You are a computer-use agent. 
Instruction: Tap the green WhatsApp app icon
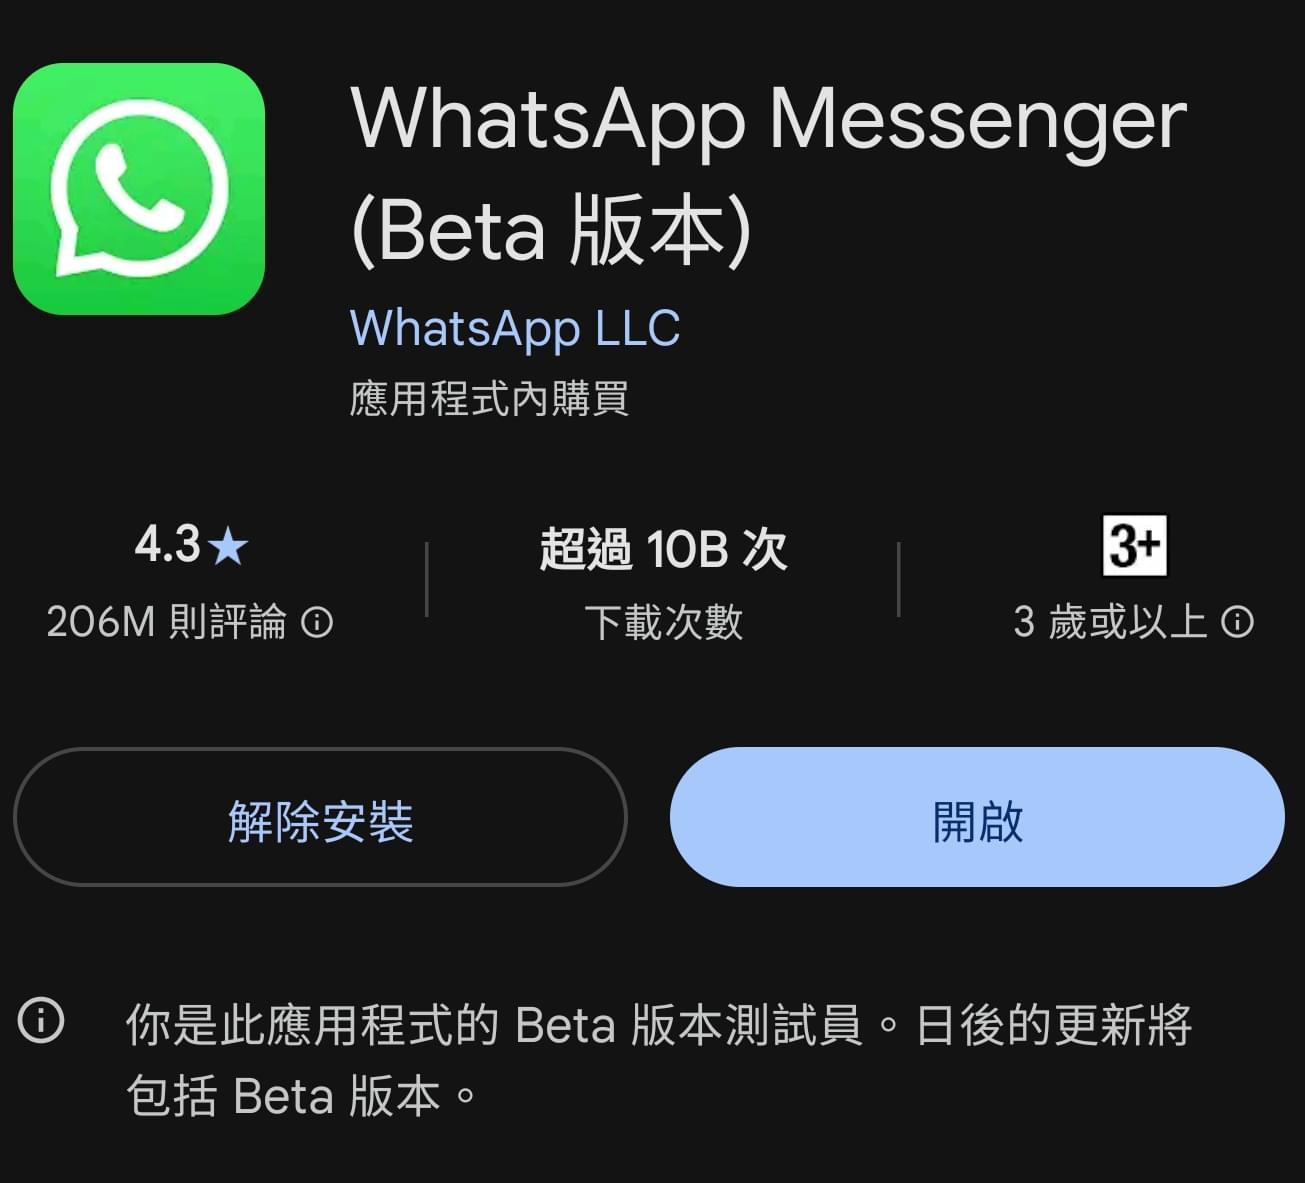tap(139, 189)
